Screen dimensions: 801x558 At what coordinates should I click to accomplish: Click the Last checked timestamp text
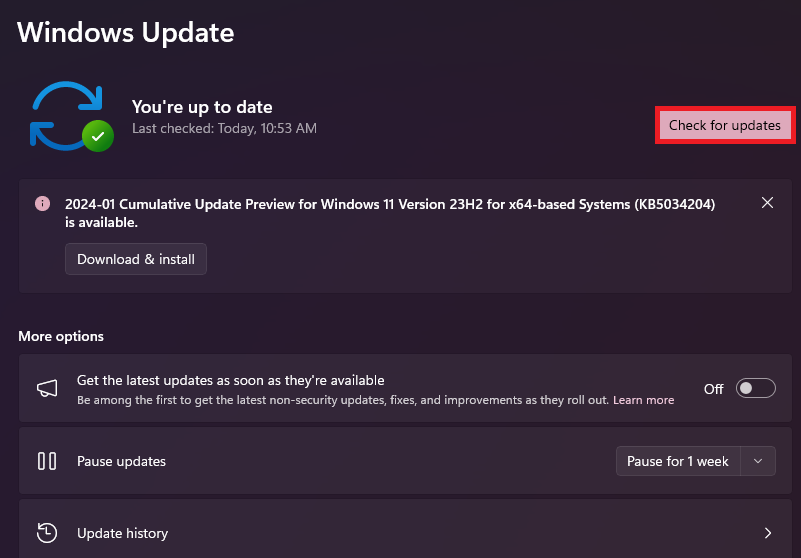pyautogui.click(x=224, y=128)
